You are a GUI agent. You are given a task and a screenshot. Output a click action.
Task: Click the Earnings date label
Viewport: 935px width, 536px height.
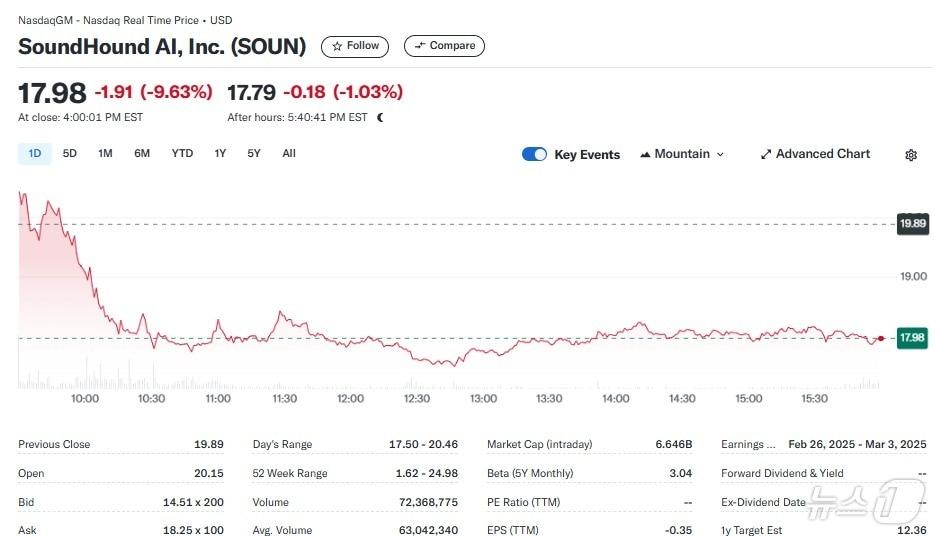tap(749, 444)
